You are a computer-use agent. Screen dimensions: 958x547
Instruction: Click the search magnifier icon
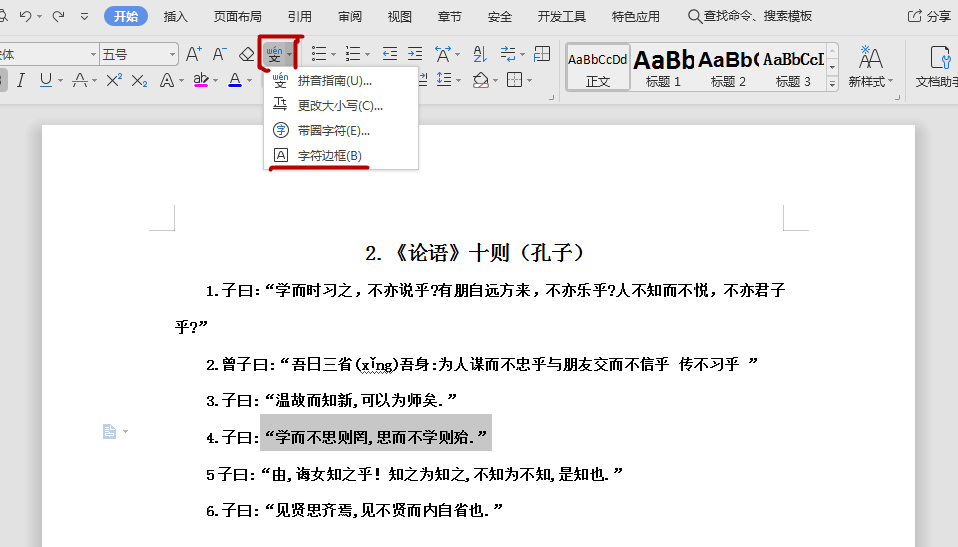(x=695, y=17)
